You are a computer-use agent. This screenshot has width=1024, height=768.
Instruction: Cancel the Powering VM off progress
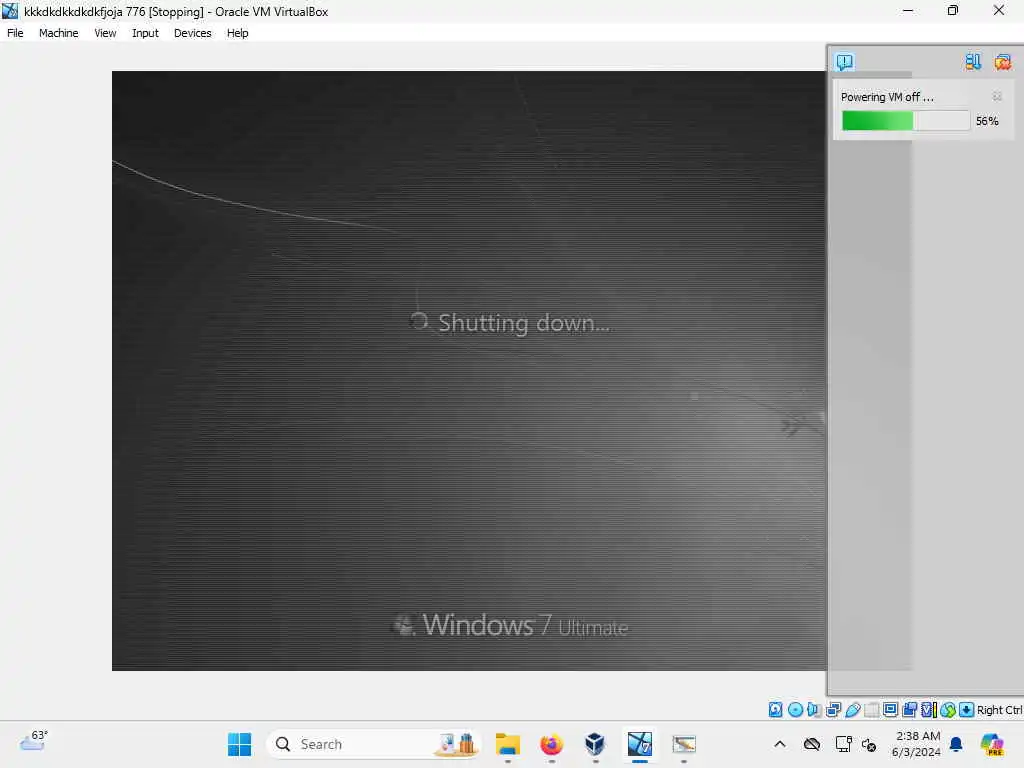(997, 97)
